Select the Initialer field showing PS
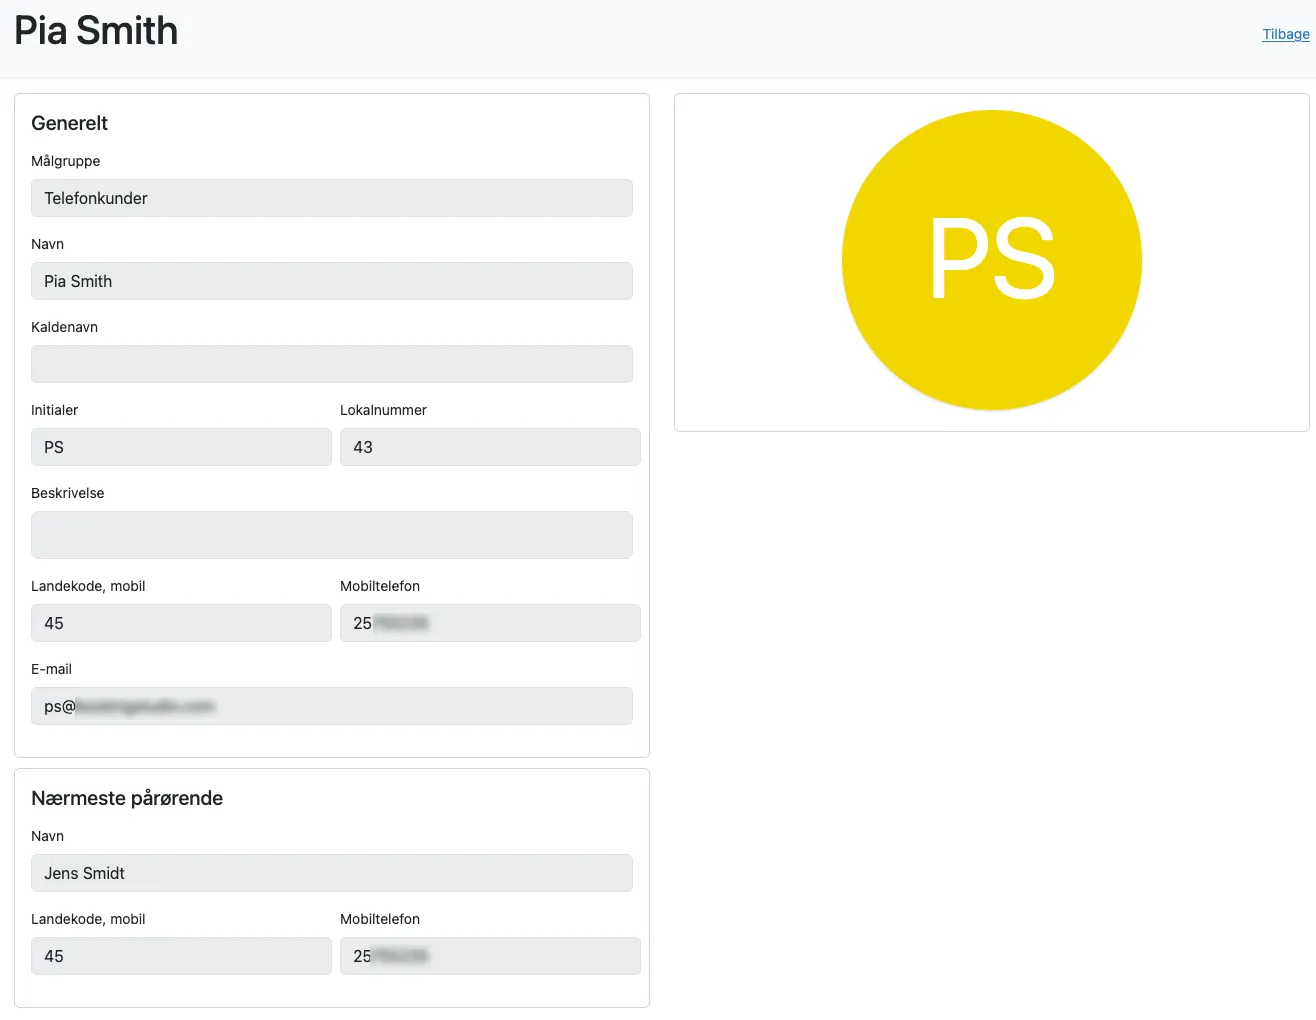Screen dimensions: 1316x1020 (180, 447)
